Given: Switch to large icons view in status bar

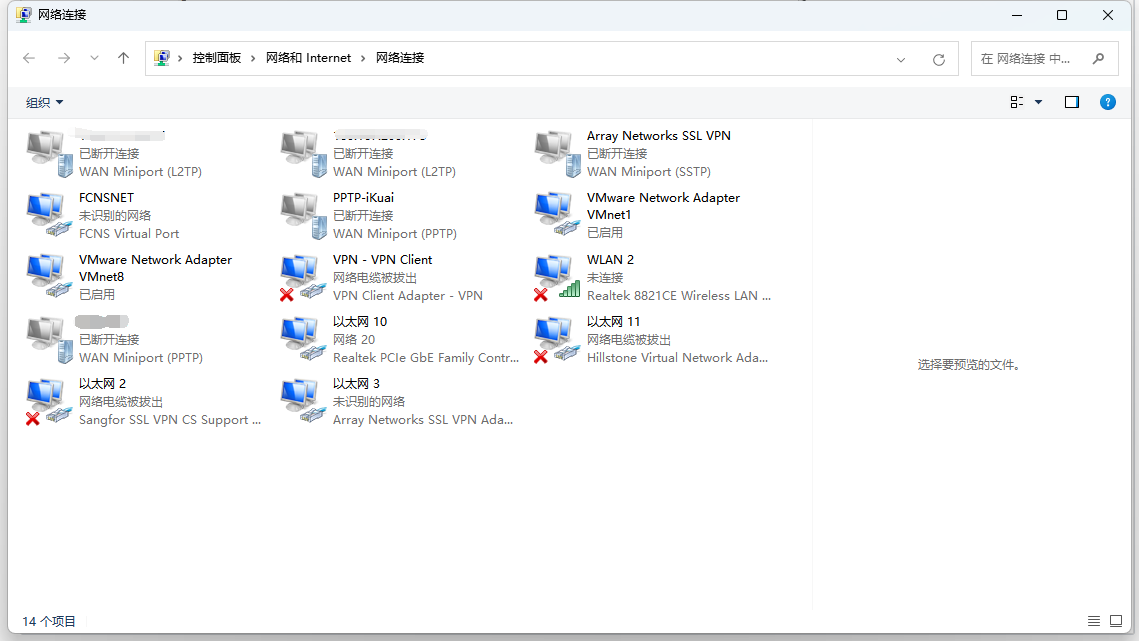Looking at the screenshot, I should click(x=1116, y=621).
